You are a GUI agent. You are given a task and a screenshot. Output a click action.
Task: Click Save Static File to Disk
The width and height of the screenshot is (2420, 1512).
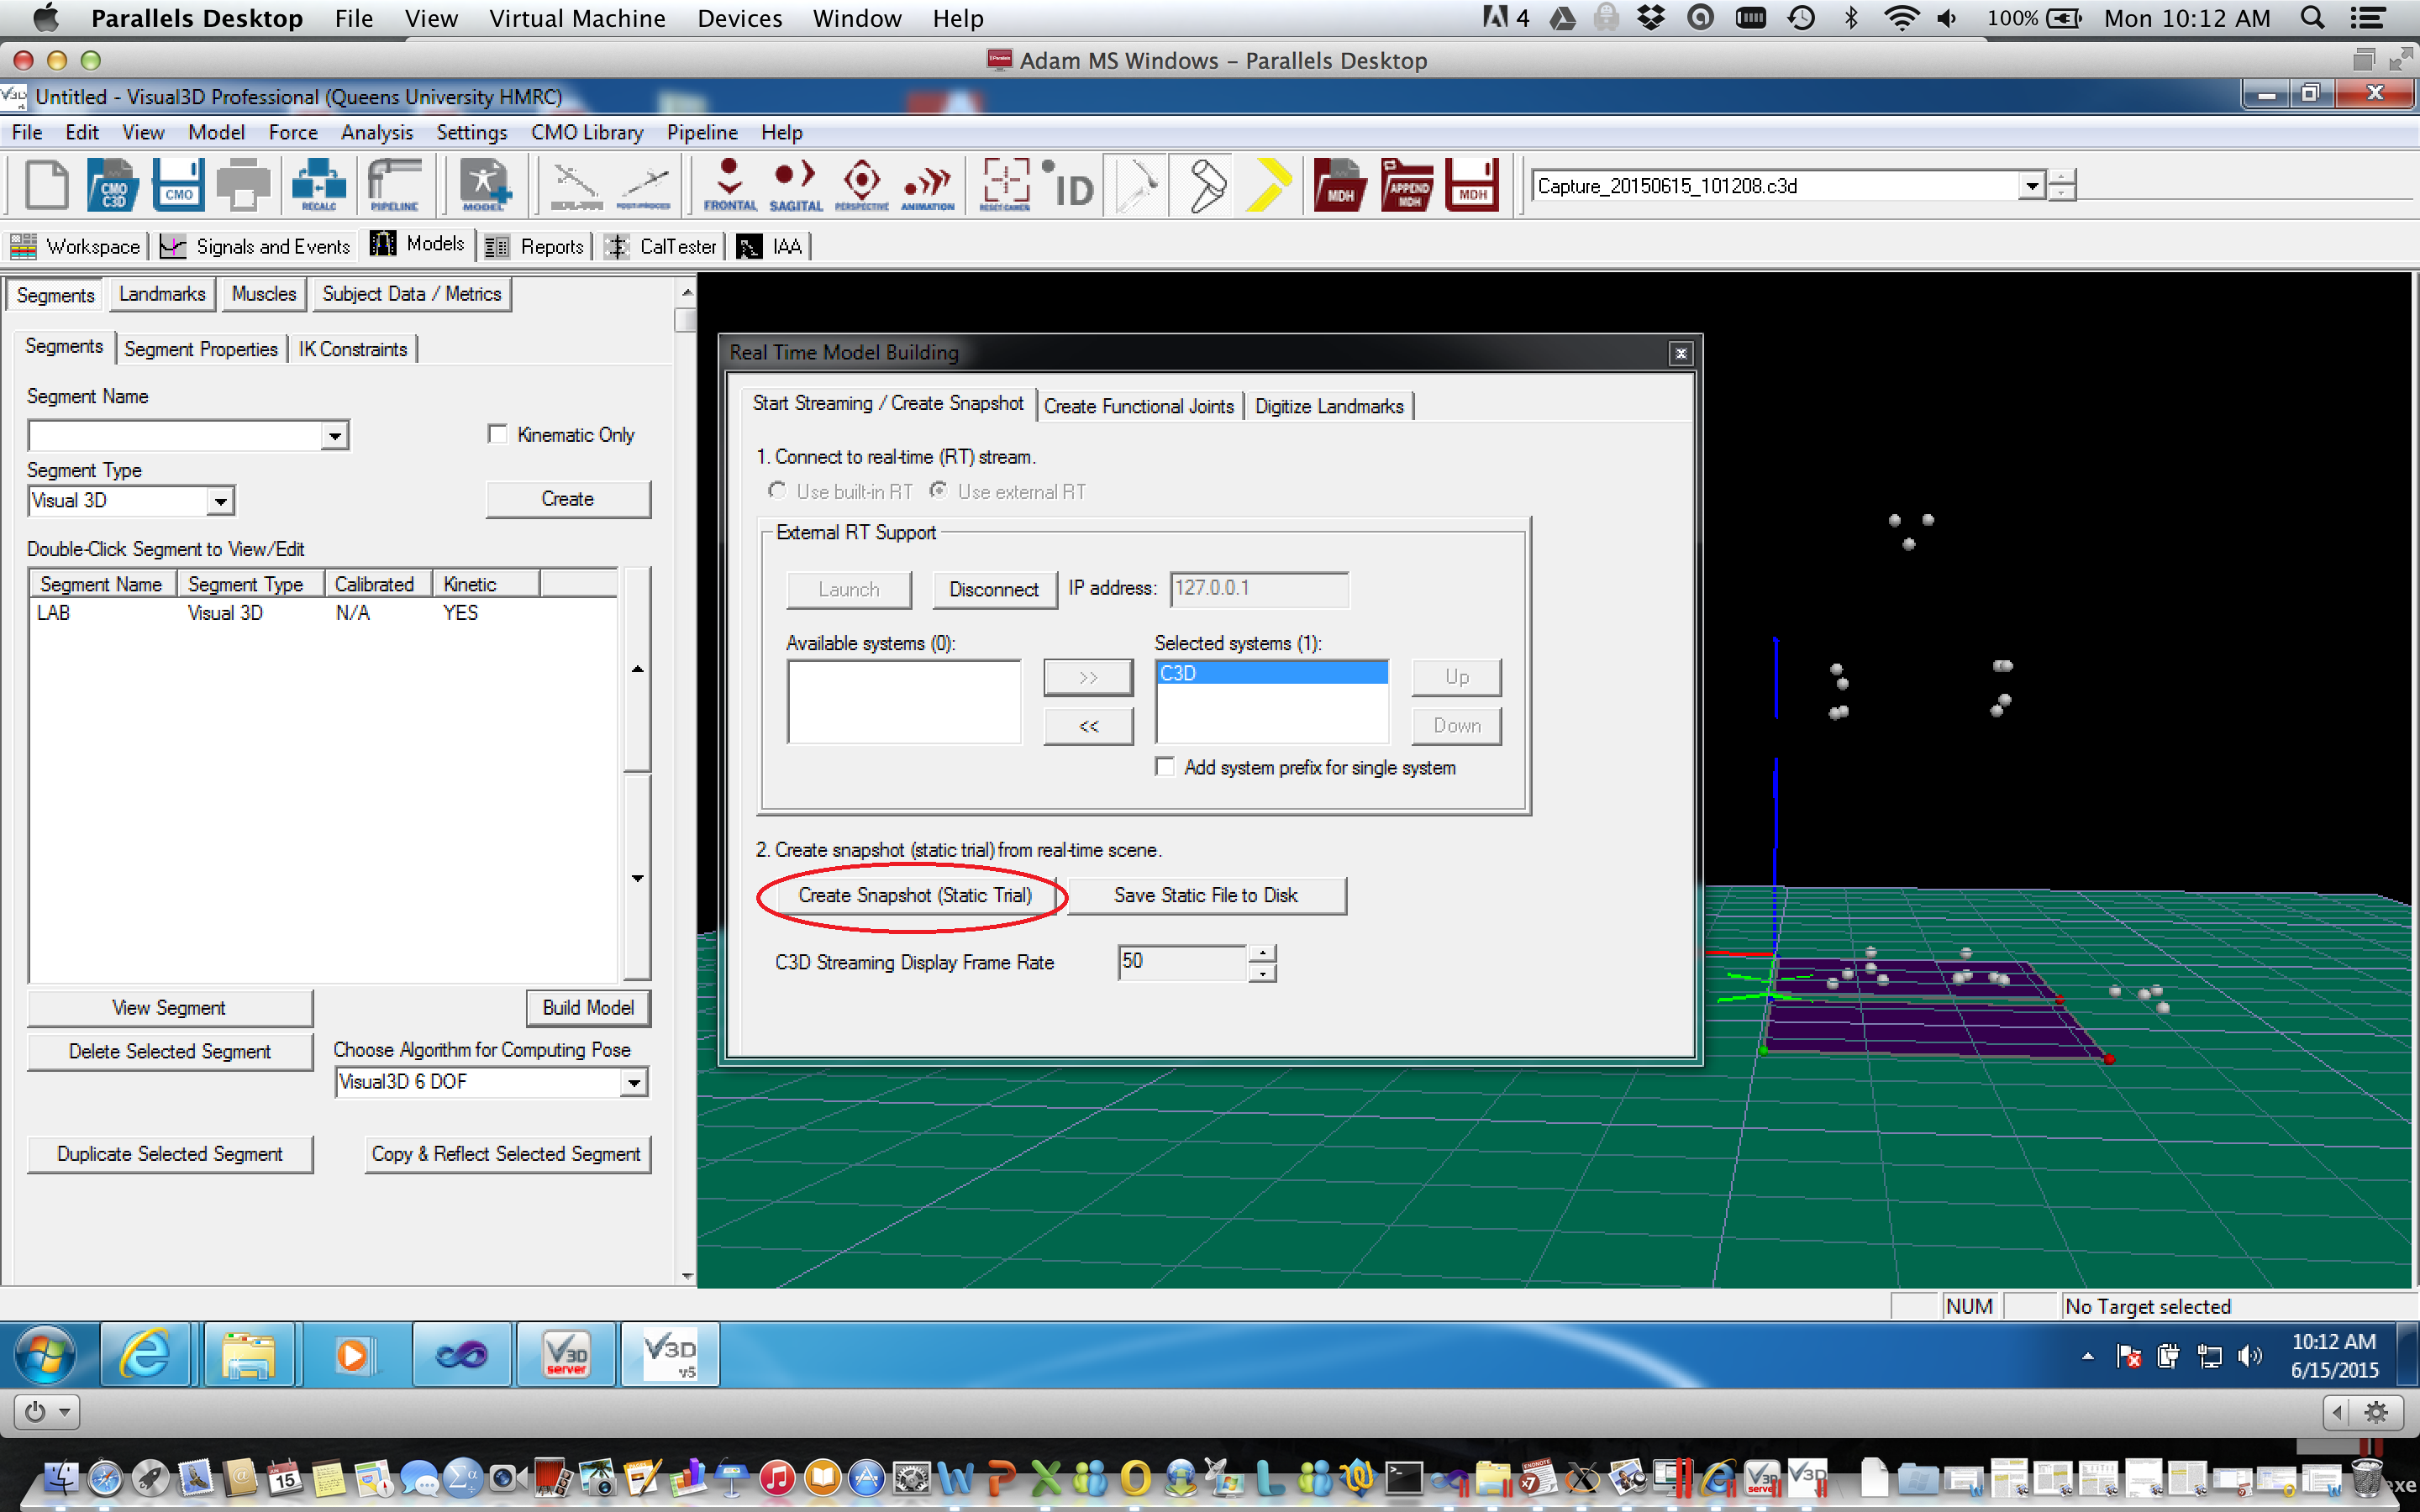pyautogui.click(x=1206, y=895)
